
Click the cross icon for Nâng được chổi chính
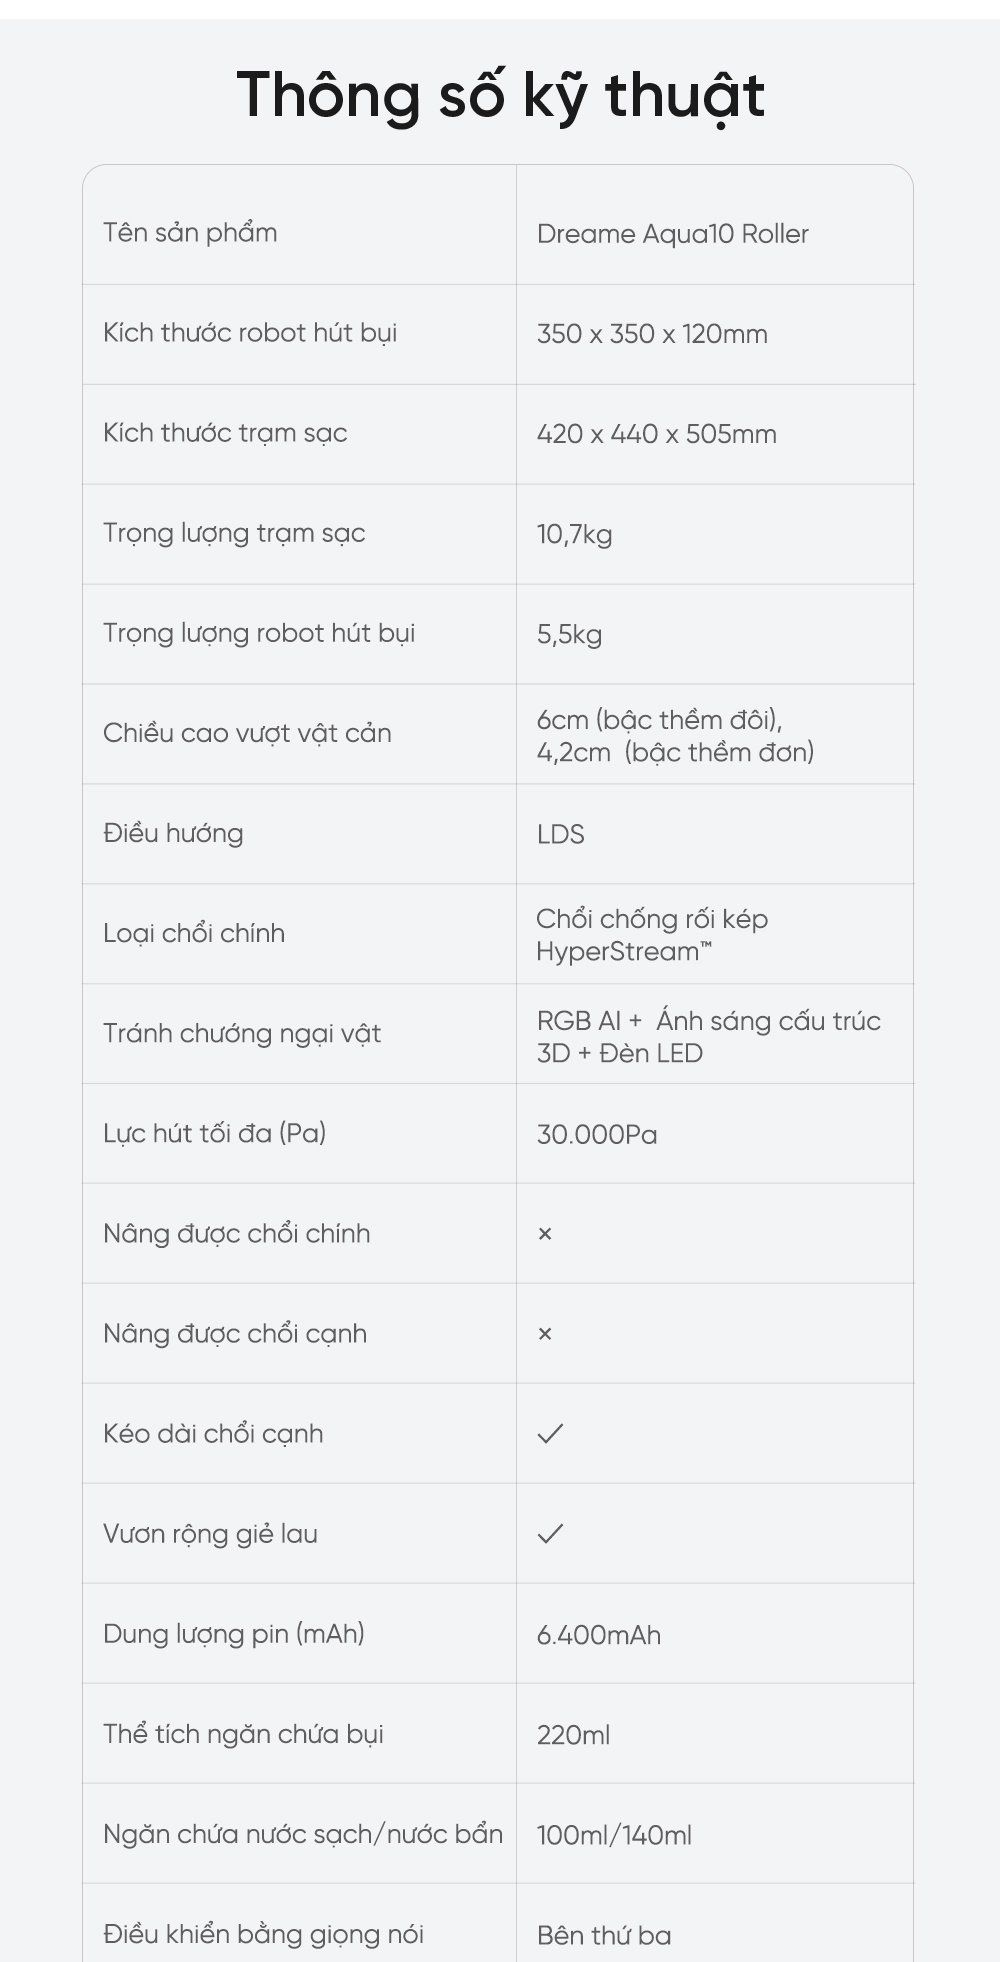pyautogui.click(x=545, y=1234)
